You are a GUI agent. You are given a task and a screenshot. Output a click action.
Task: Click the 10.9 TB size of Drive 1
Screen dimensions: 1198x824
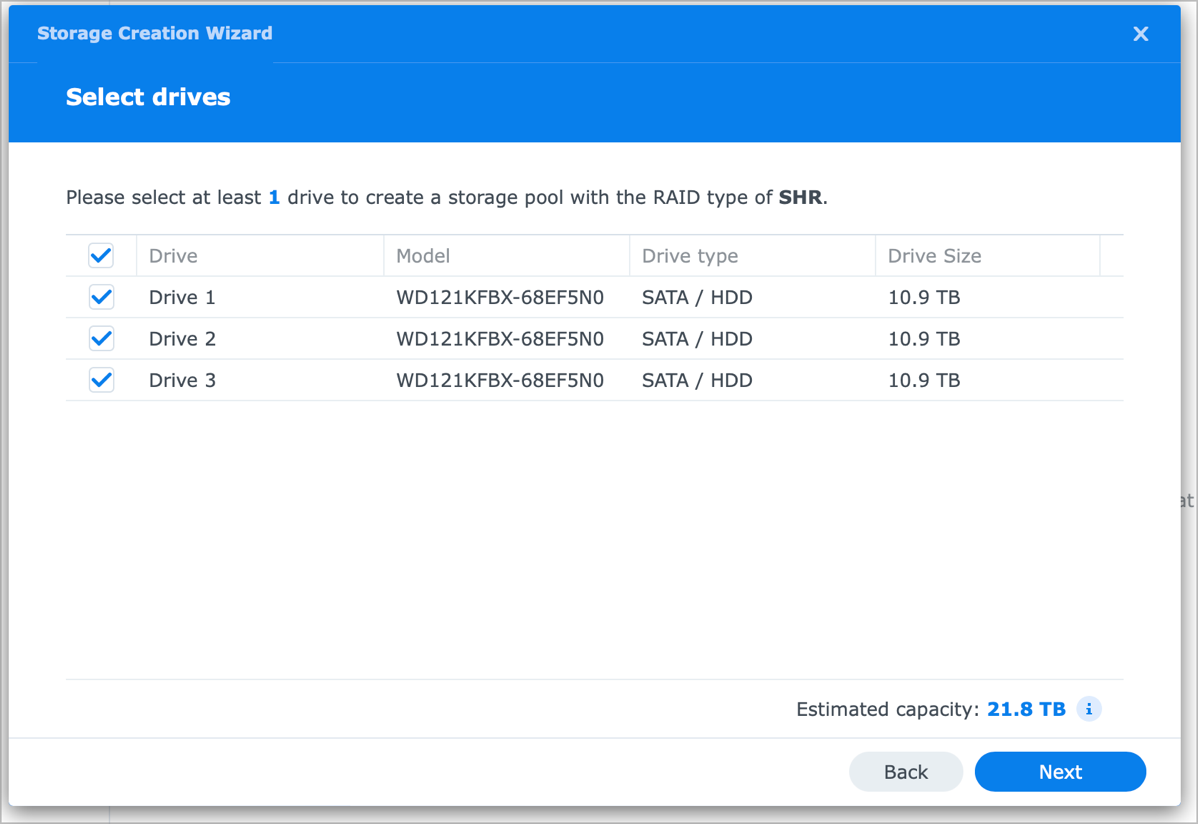click(924, 298)
